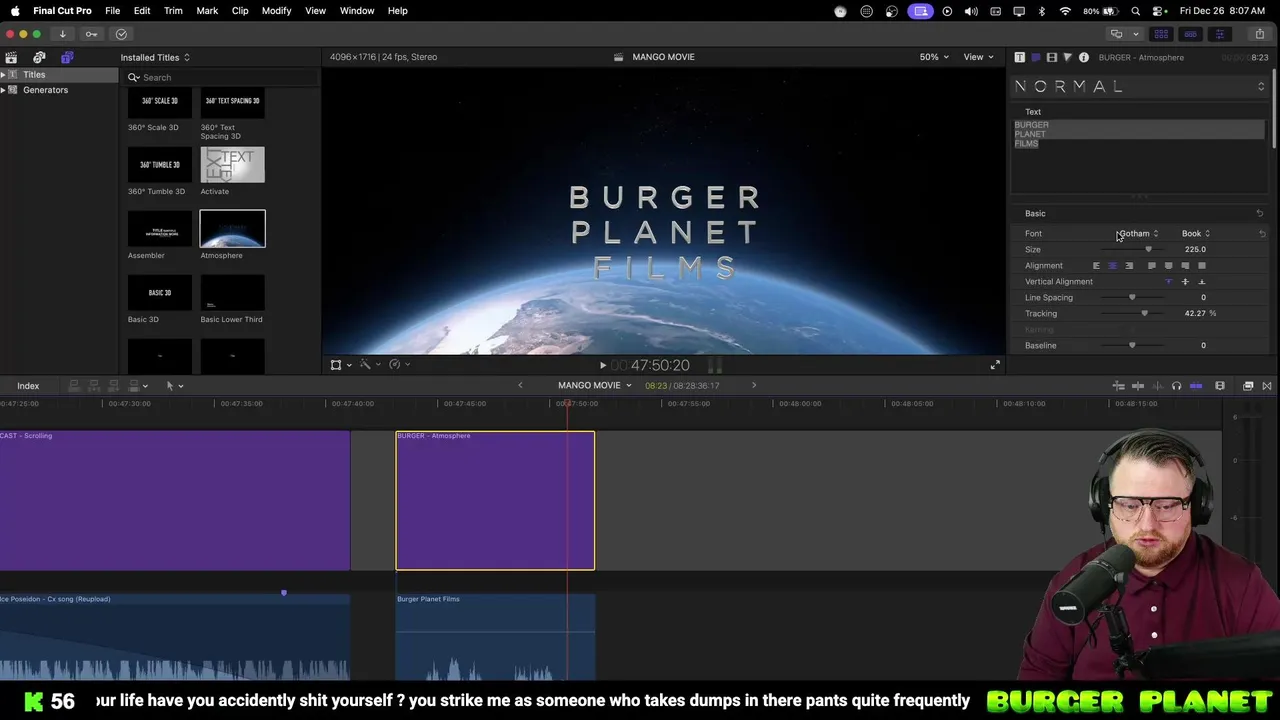This screenshot has width=1280, height=720.
Task: Open the Select arrow tool menu
Action: coord(174,386)
